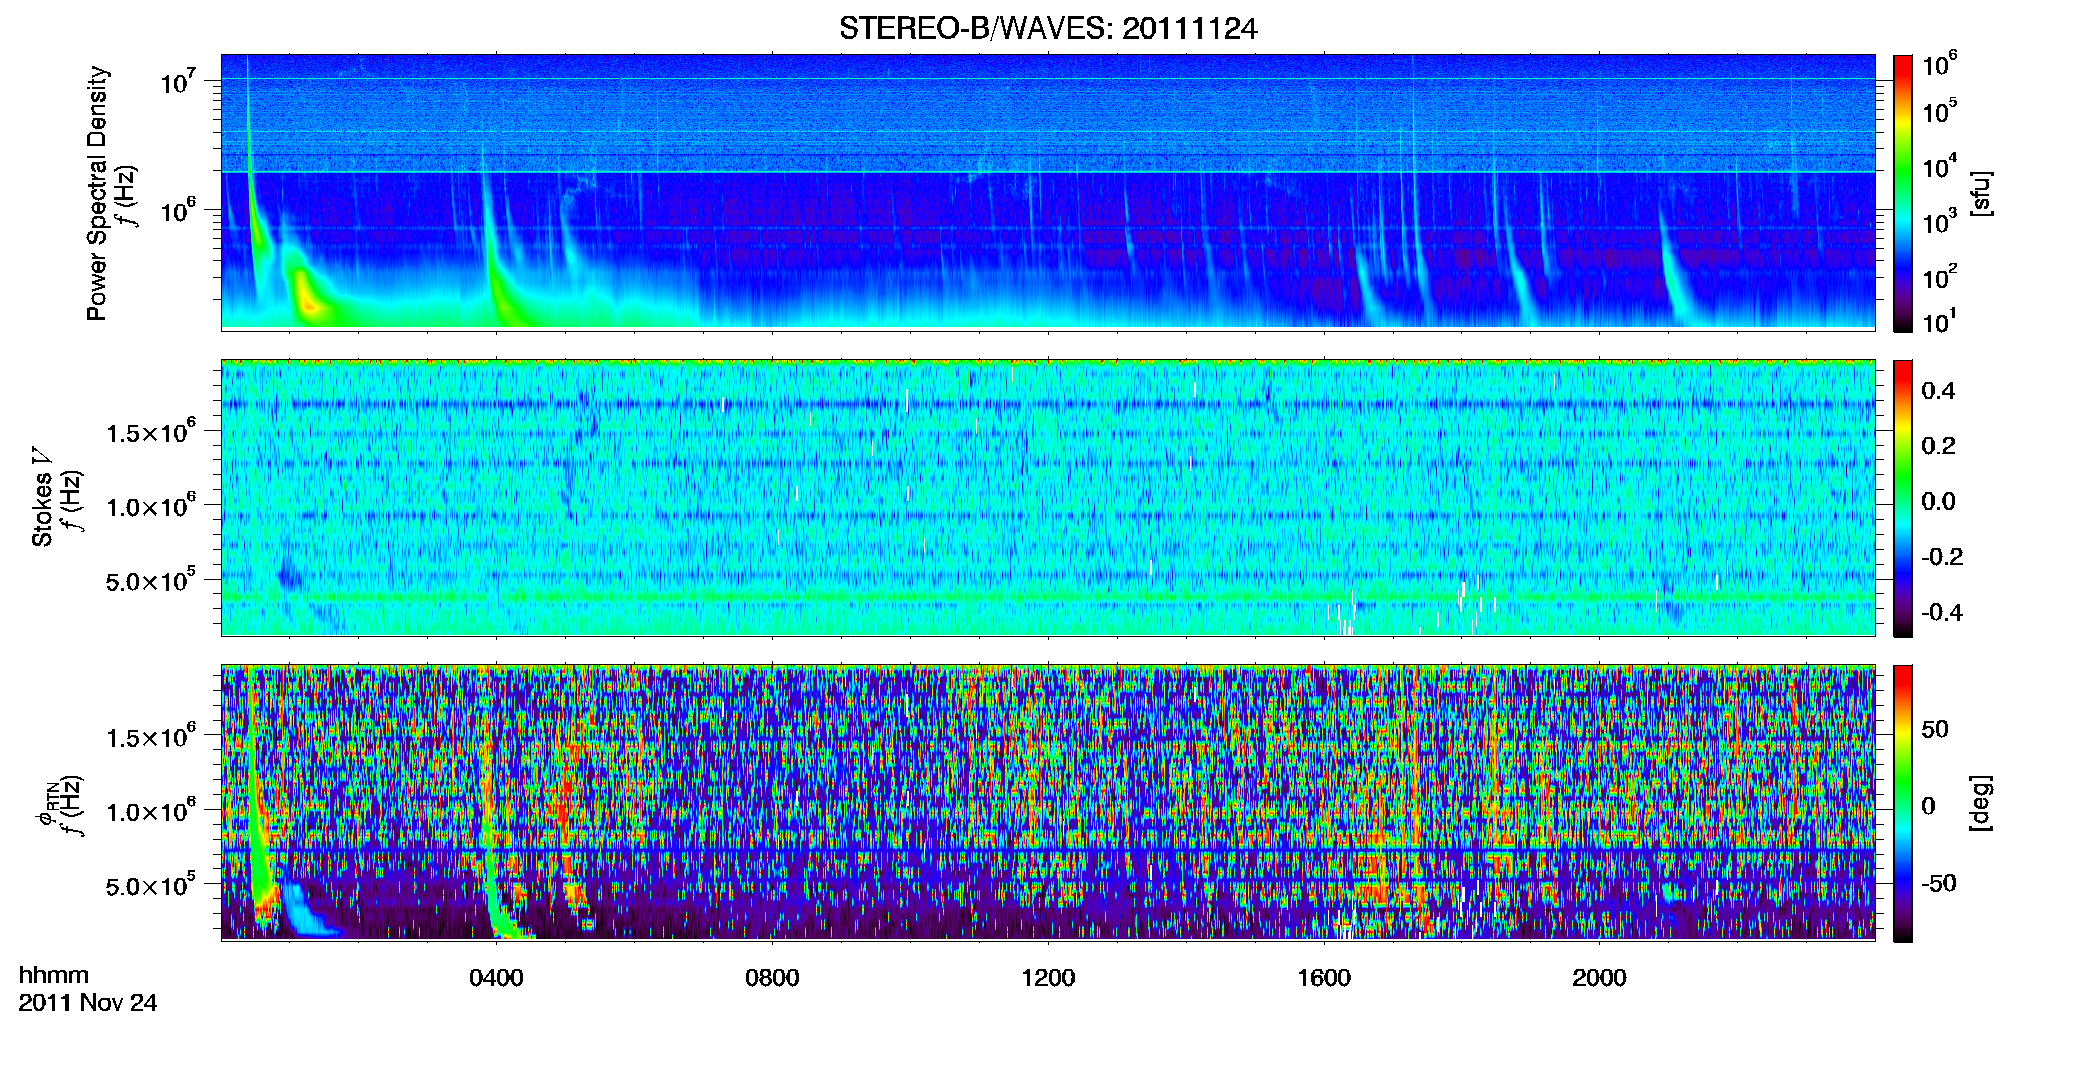Click the Stokes V axis label
This screenshot has width=2096, height=1080.
(42, 497)
